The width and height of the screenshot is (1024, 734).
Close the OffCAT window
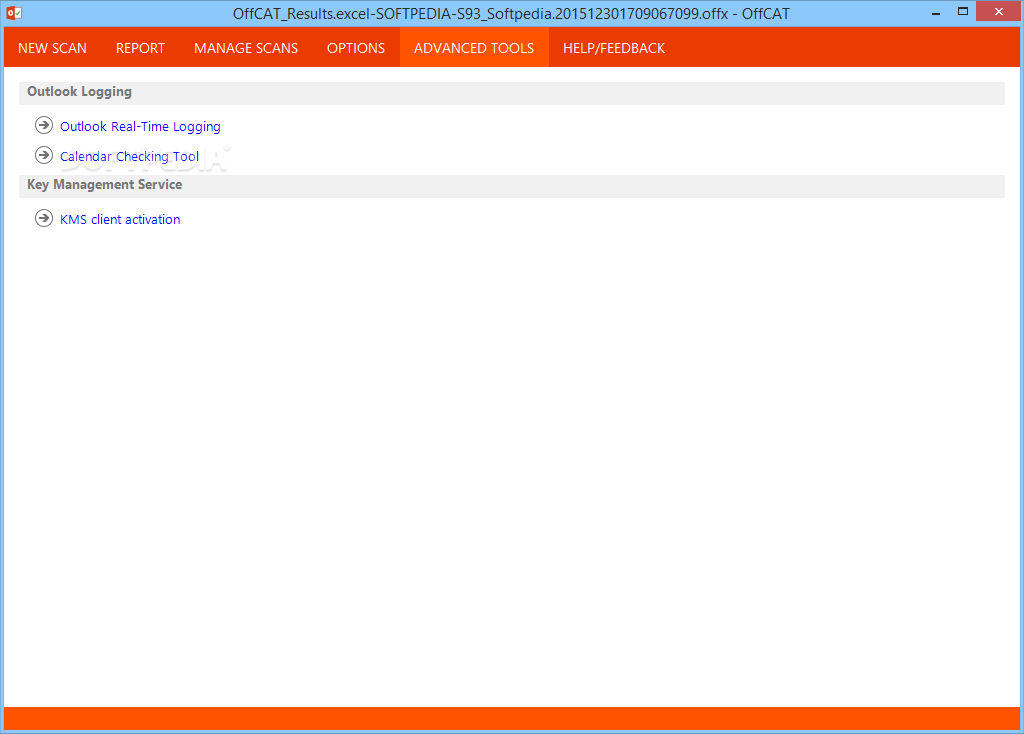coord(999,11)
